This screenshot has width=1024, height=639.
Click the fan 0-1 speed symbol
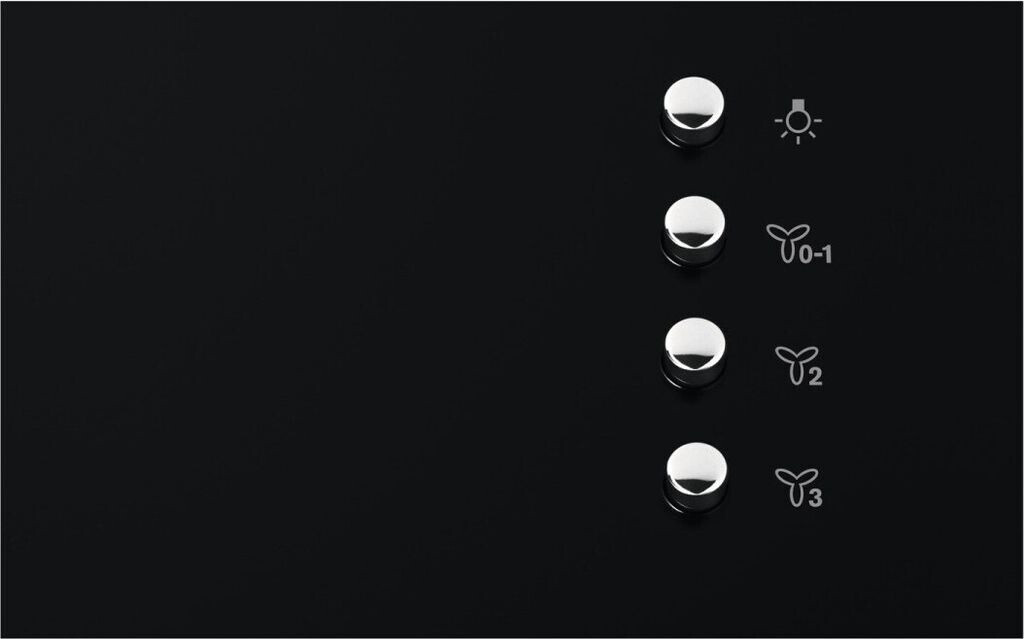(x=799, y=244)
